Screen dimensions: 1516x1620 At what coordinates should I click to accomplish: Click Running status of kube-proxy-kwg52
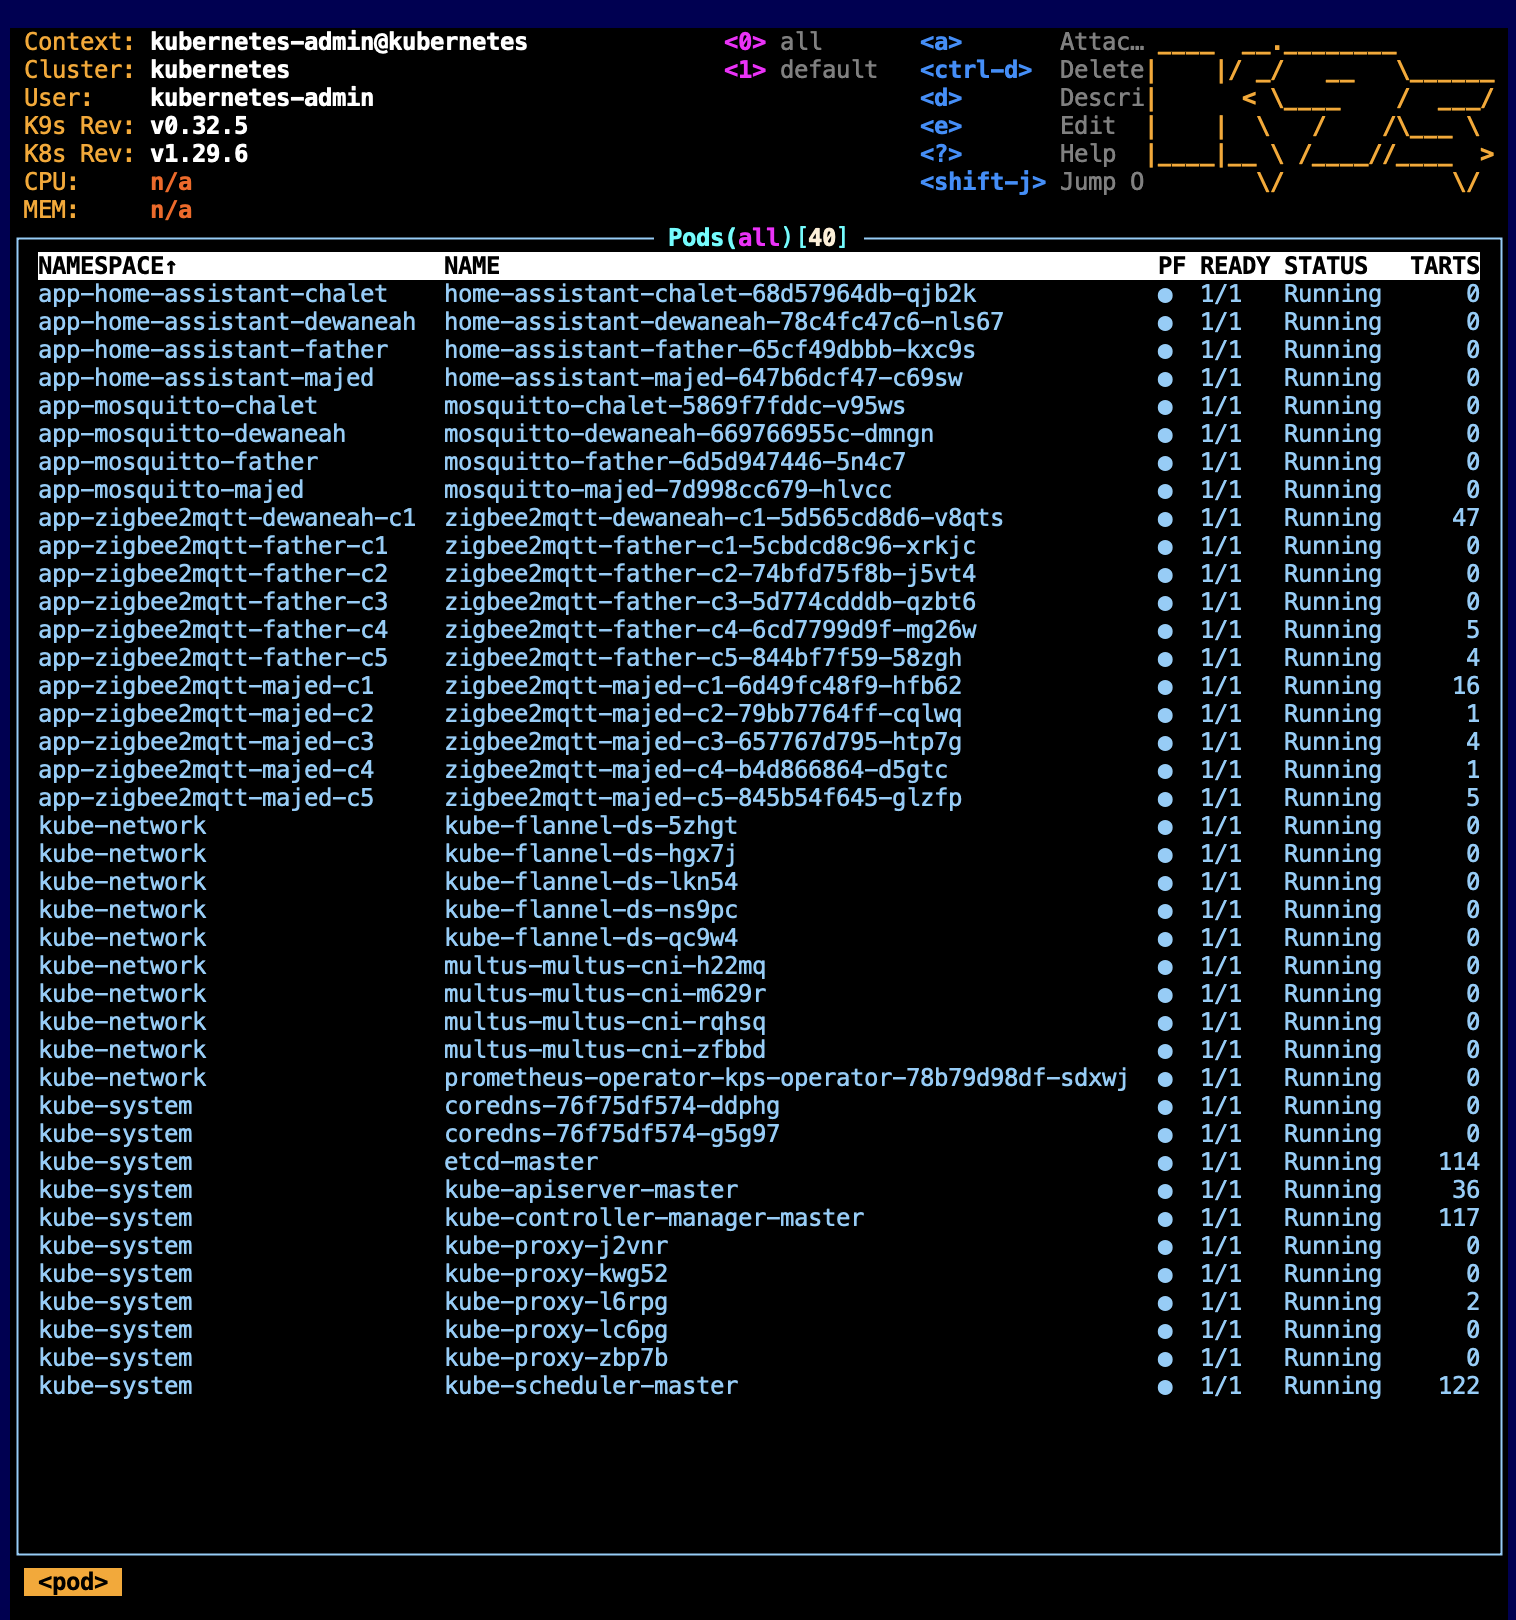1332,1274
